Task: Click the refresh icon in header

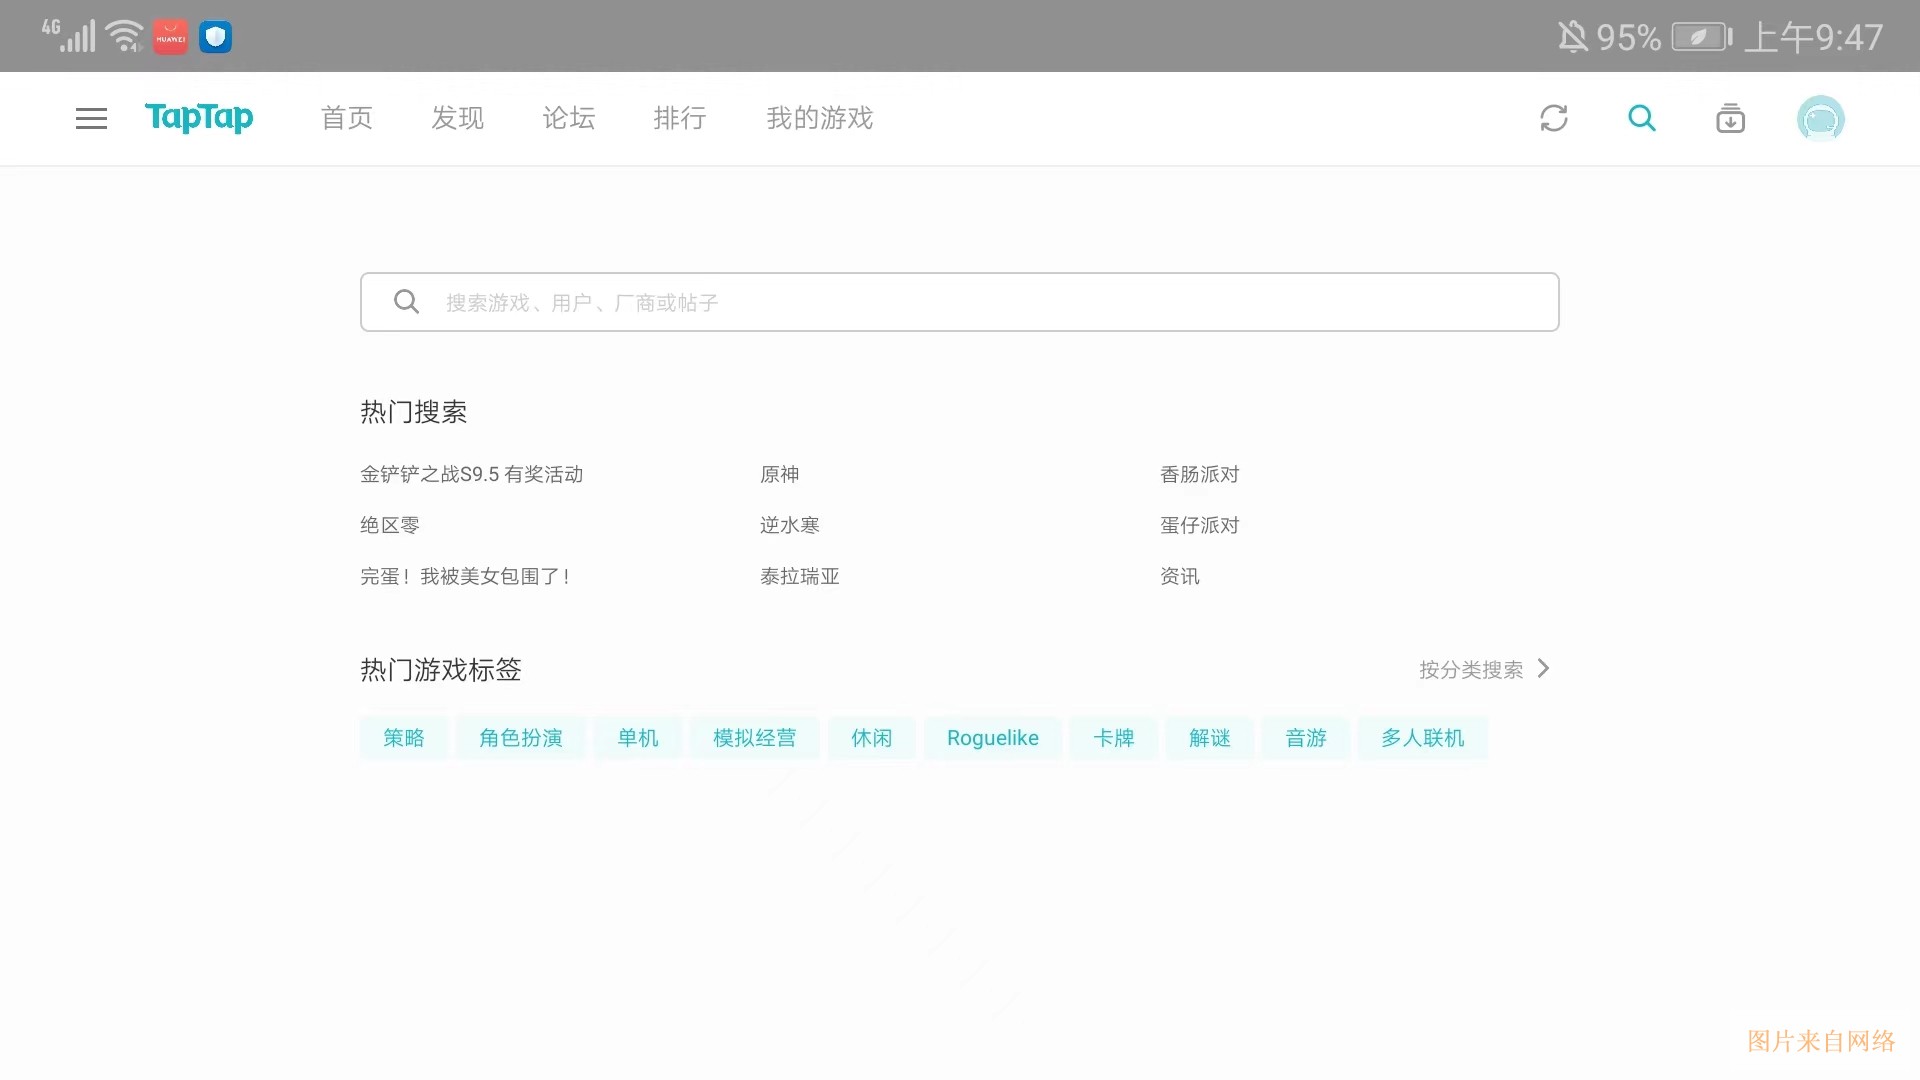Action: [x=1553, y=118]
